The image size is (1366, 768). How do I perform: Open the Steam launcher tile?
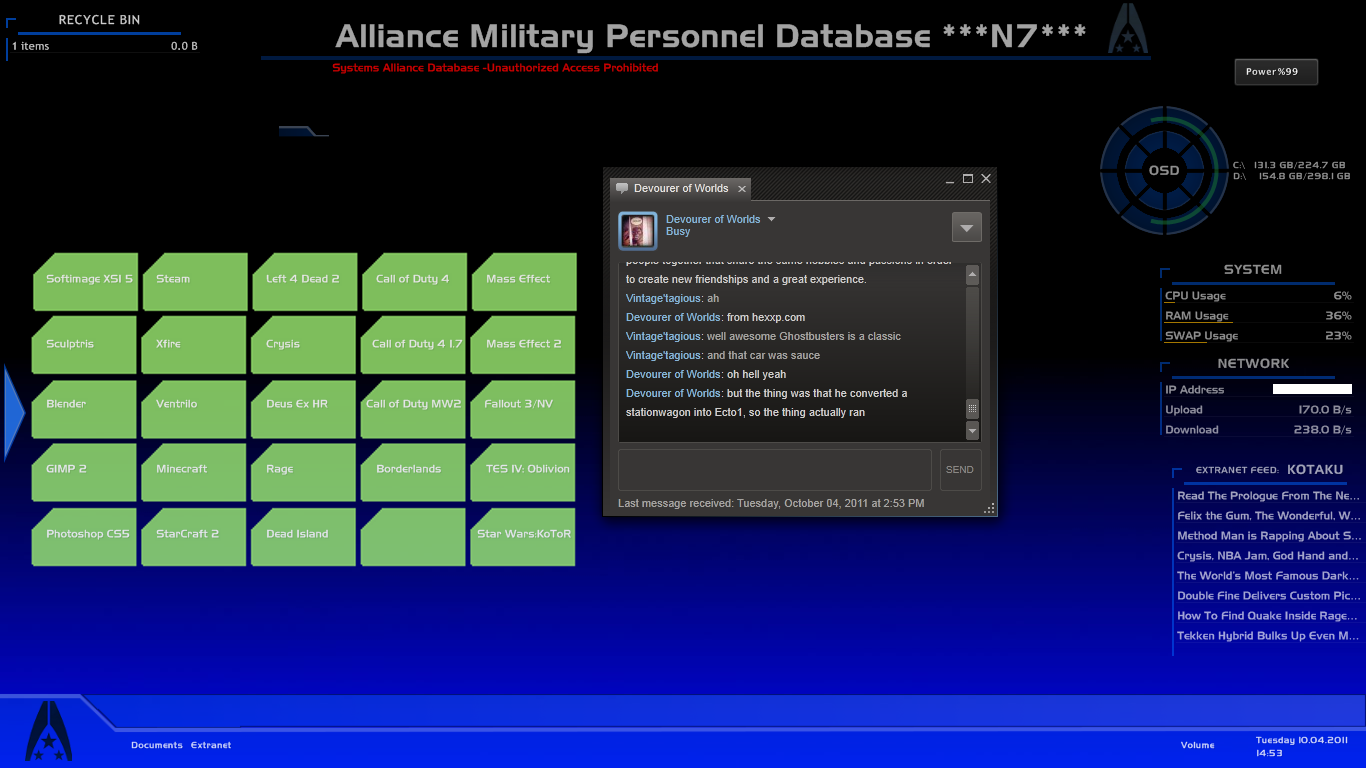[194, 282]
